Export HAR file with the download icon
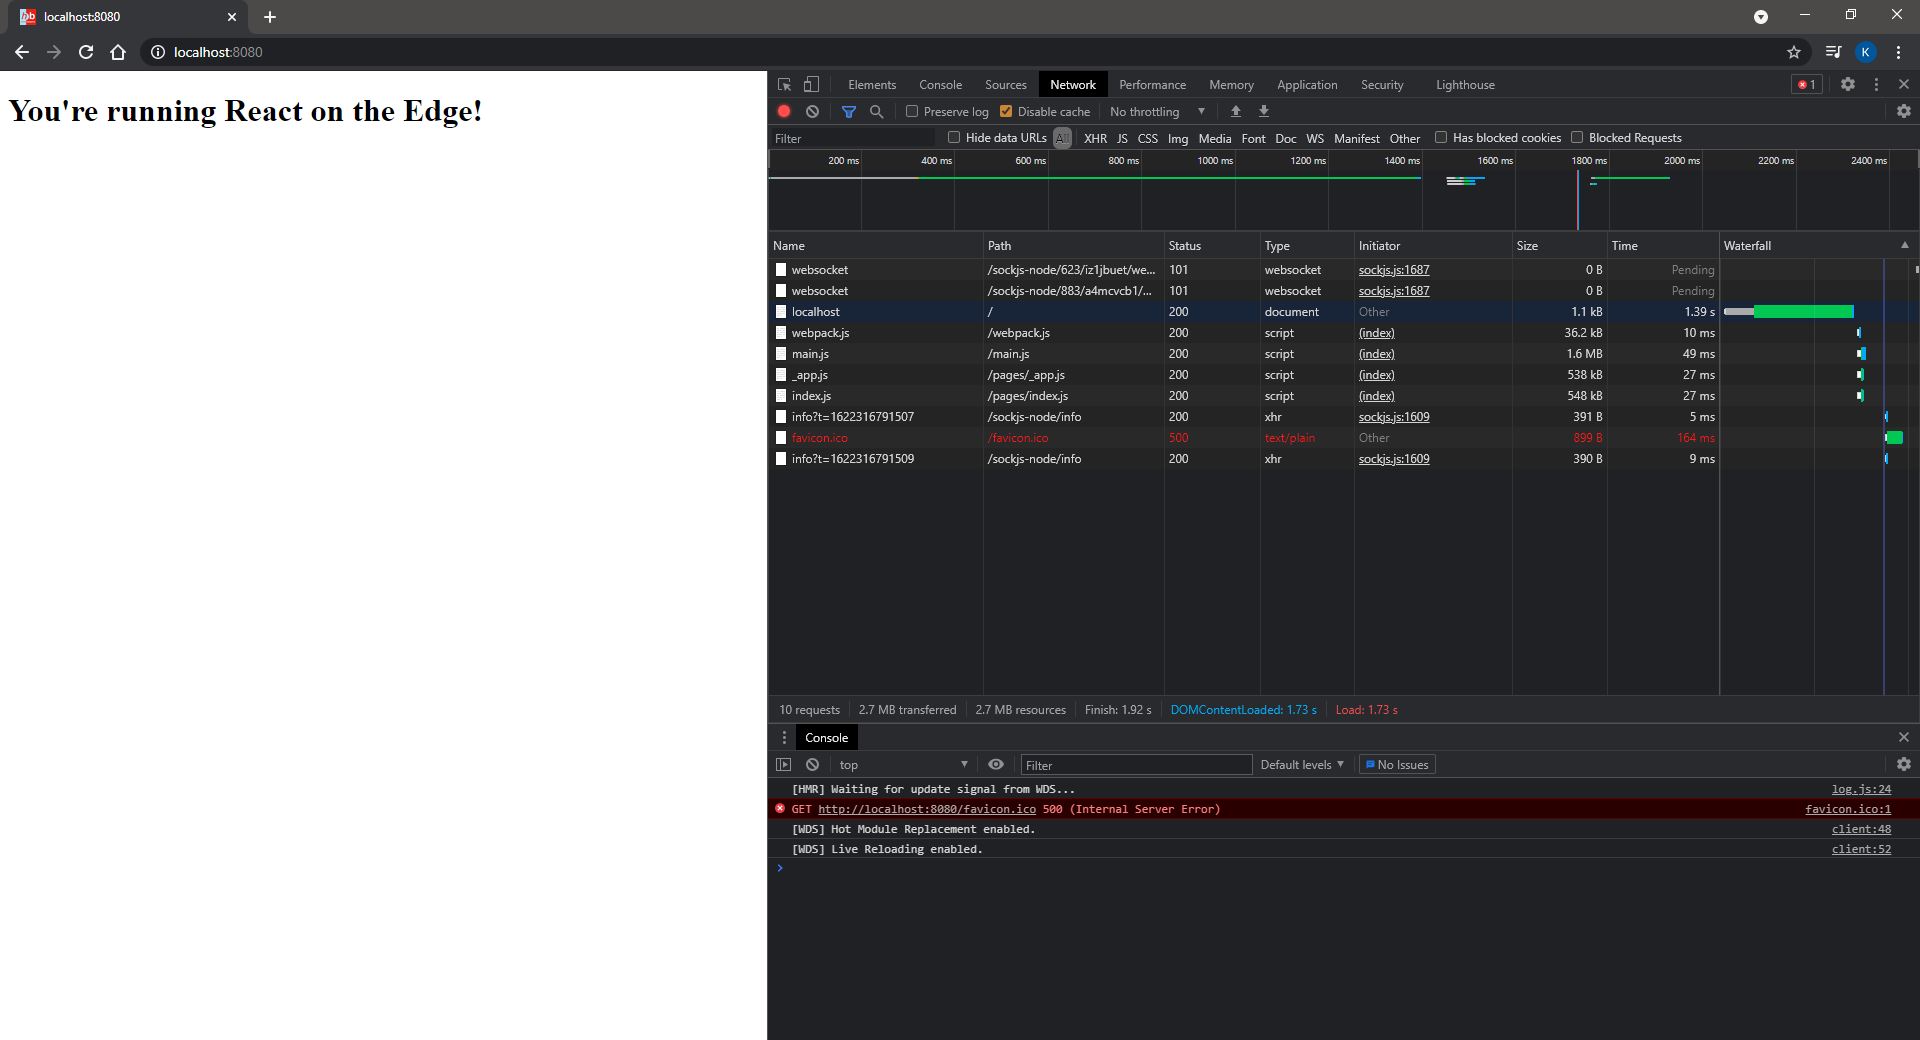Image resolution: width=1920 pixels, height=1040 pixels. tap(1263, 111)
